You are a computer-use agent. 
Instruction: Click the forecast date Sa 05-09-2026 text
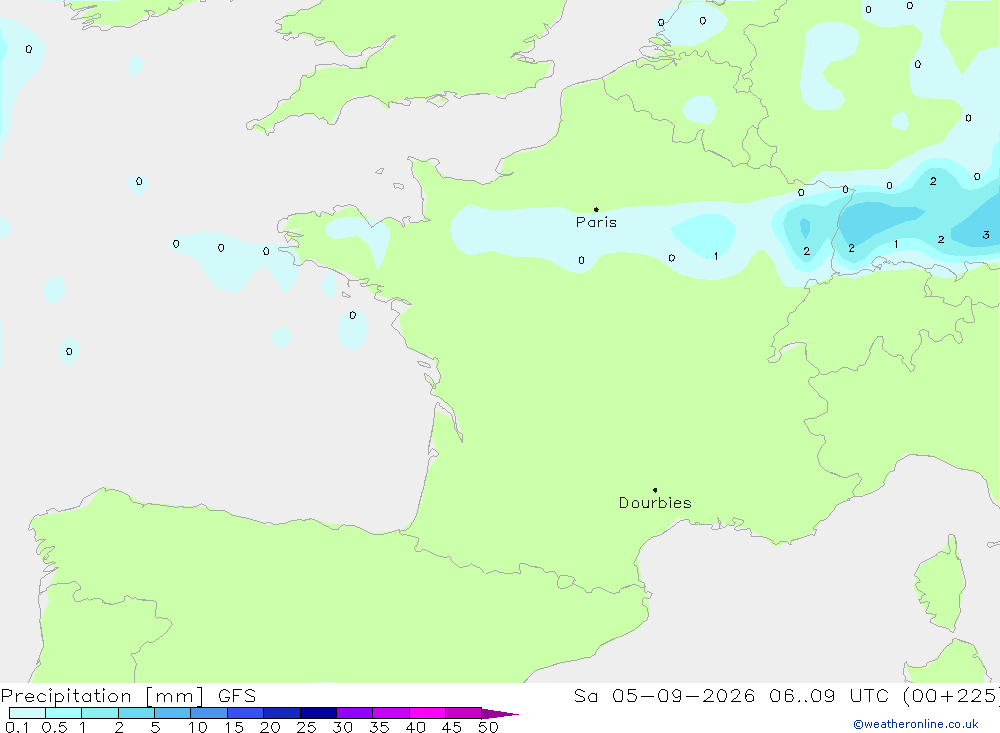(x=664, y=695)
